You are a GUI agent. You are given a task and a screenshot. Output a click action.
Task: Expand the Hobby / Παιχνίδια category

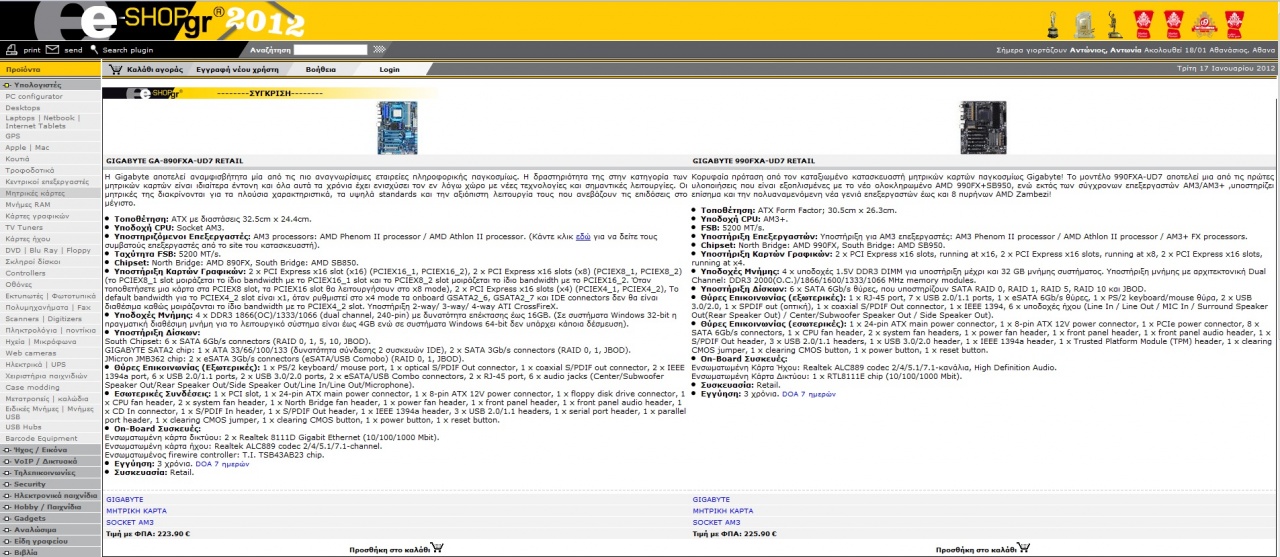click(50, 506)
